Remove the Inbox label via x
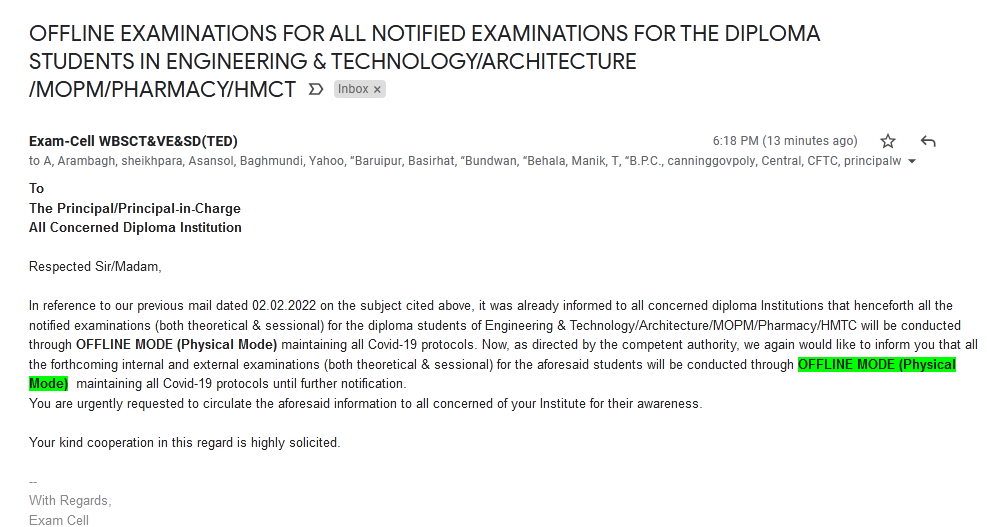 pyautogui.click(x=377, y=89)
